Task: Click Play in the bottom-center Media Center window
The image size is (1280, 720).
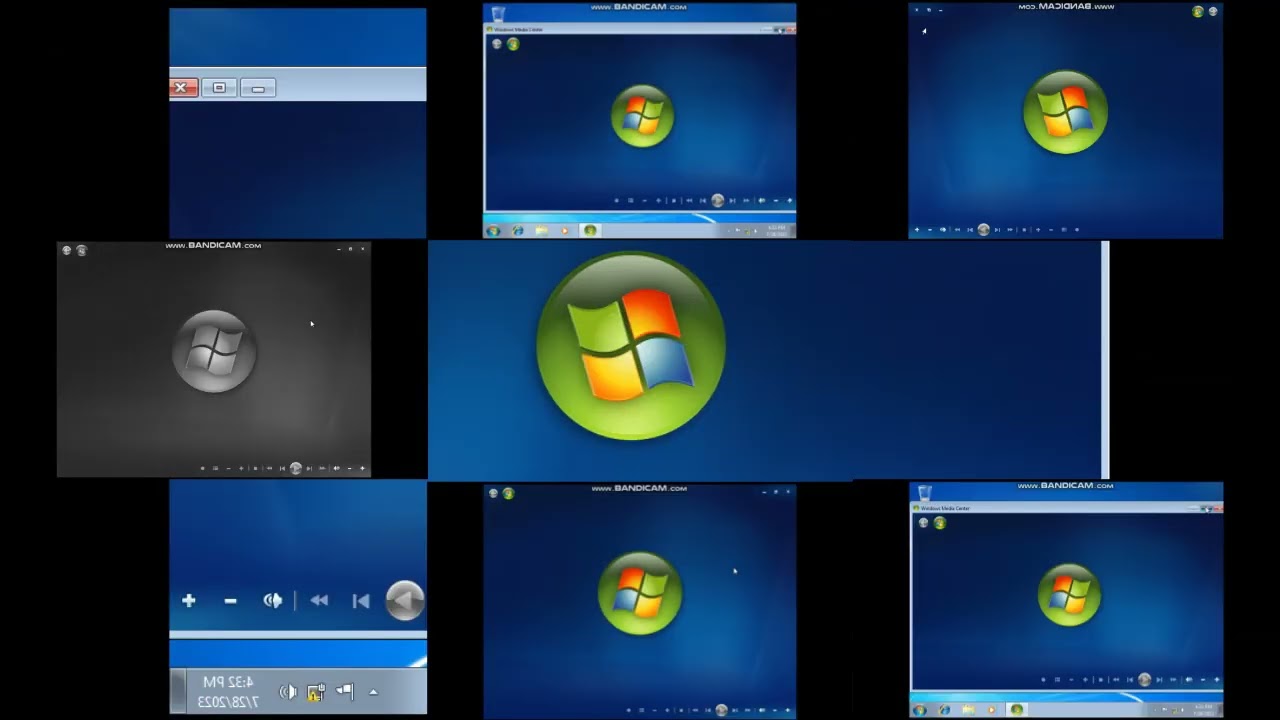Action: (722, 710)
